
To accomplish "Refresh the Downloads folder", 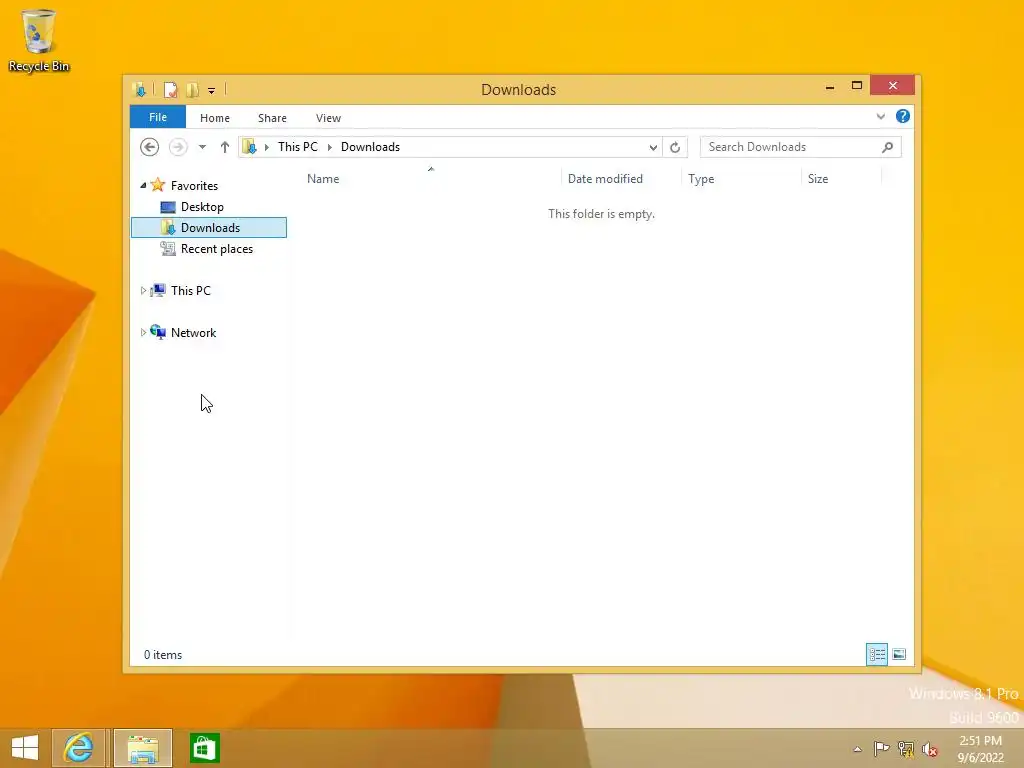I will [675, 148].
